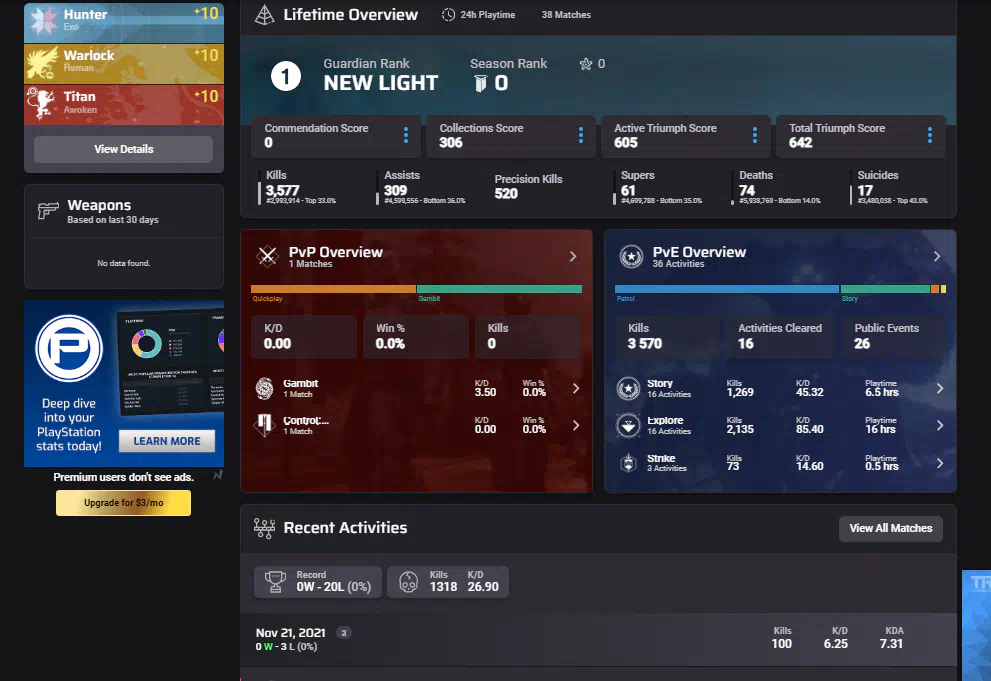The height and width of the screenshot is (681, 991).
Task: Click the PvP Overview crossed swords icon
Action: pos(267,256)
